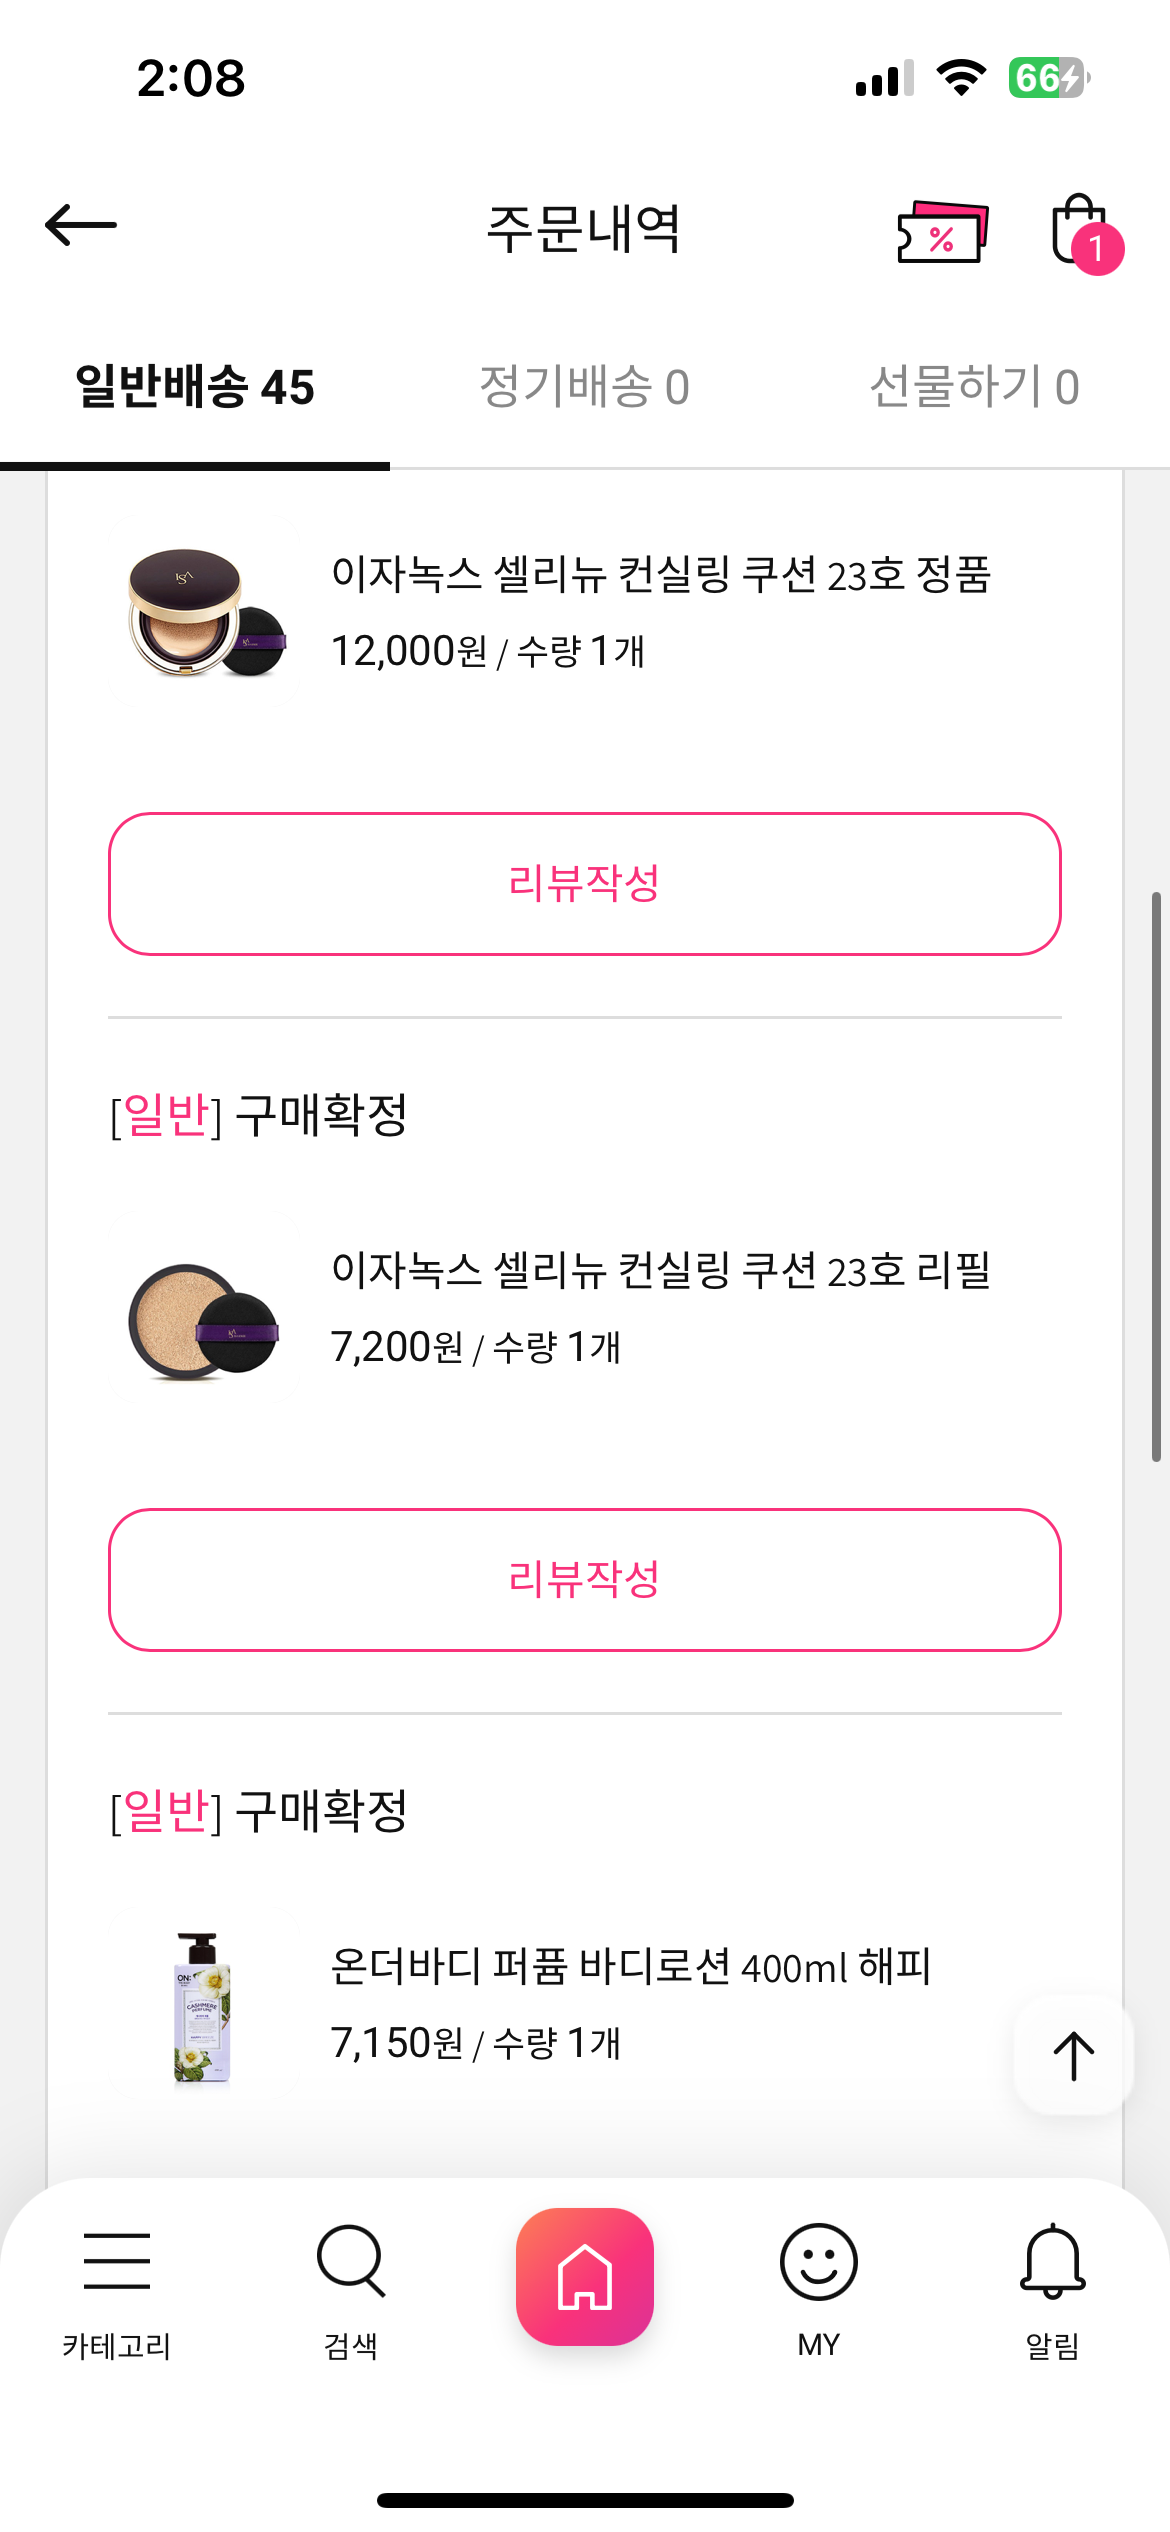Open 온더바디 퍼퓸 바디로션 400ml title
Image resolution: width=1170 pixels, height=2532 pixels.
click(631, 1966)
